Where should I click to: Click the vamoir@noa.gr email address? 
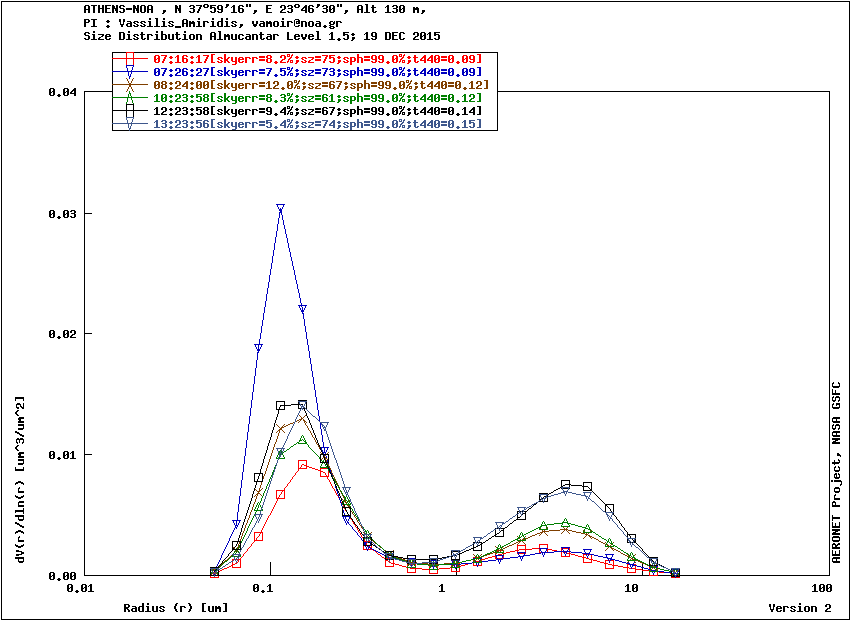(297, 23)
